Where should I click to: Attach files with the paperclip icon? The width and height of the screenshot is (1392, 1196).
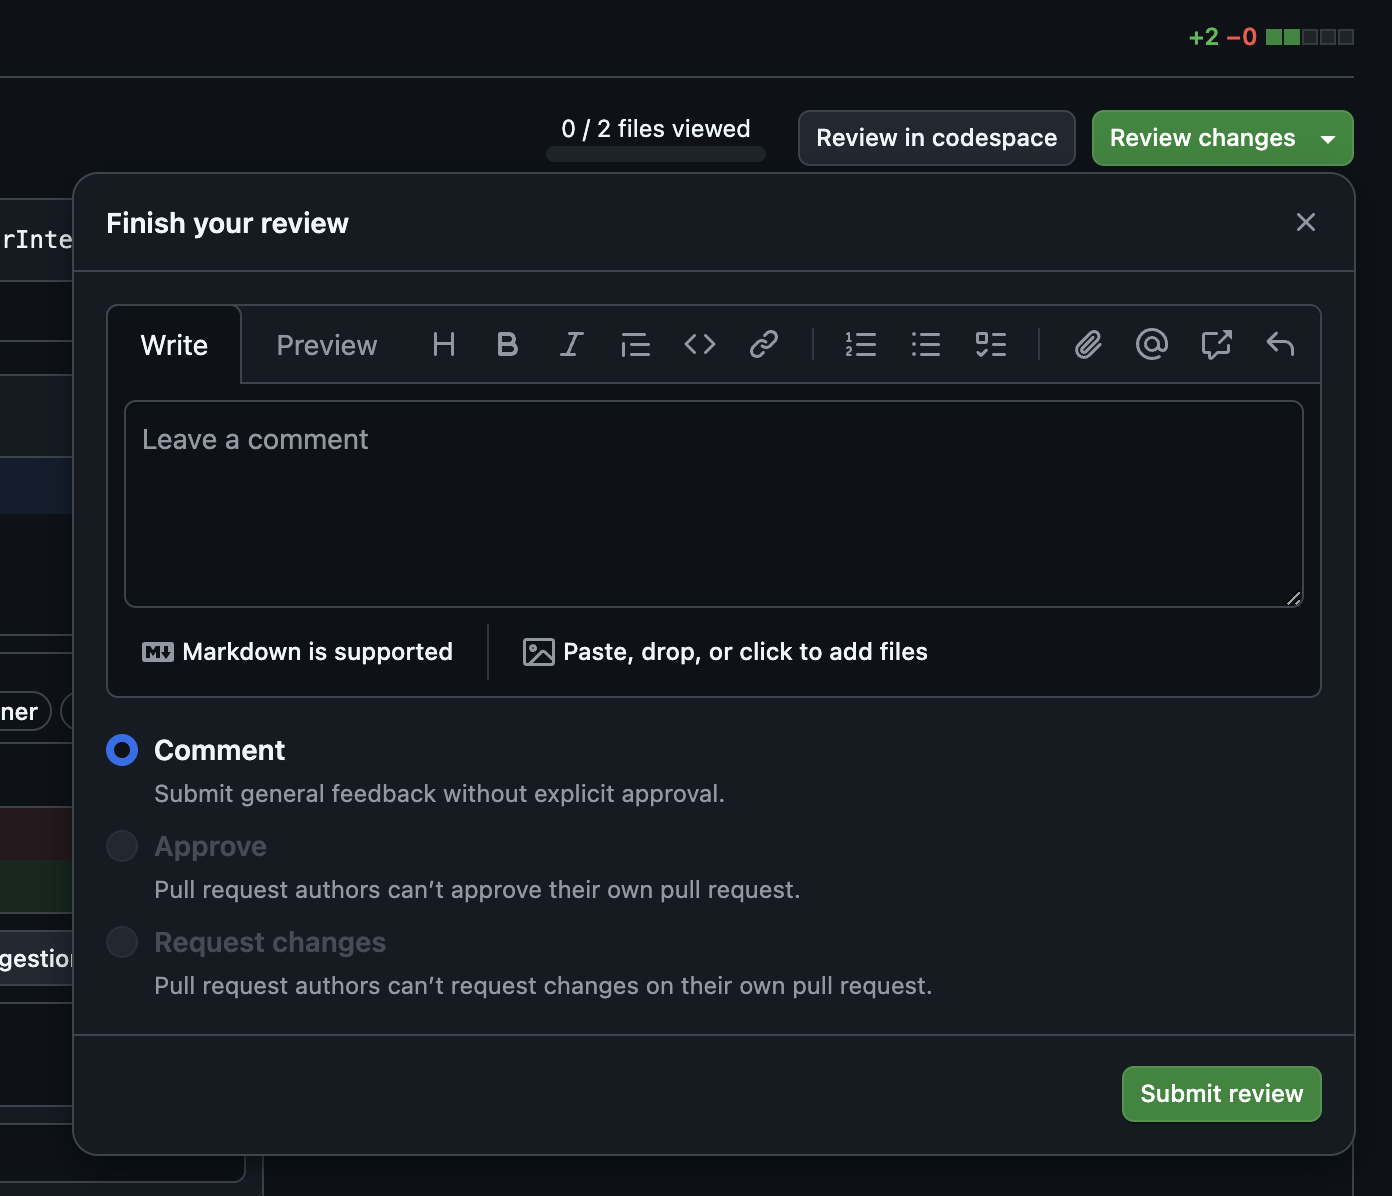(1088, 345)
